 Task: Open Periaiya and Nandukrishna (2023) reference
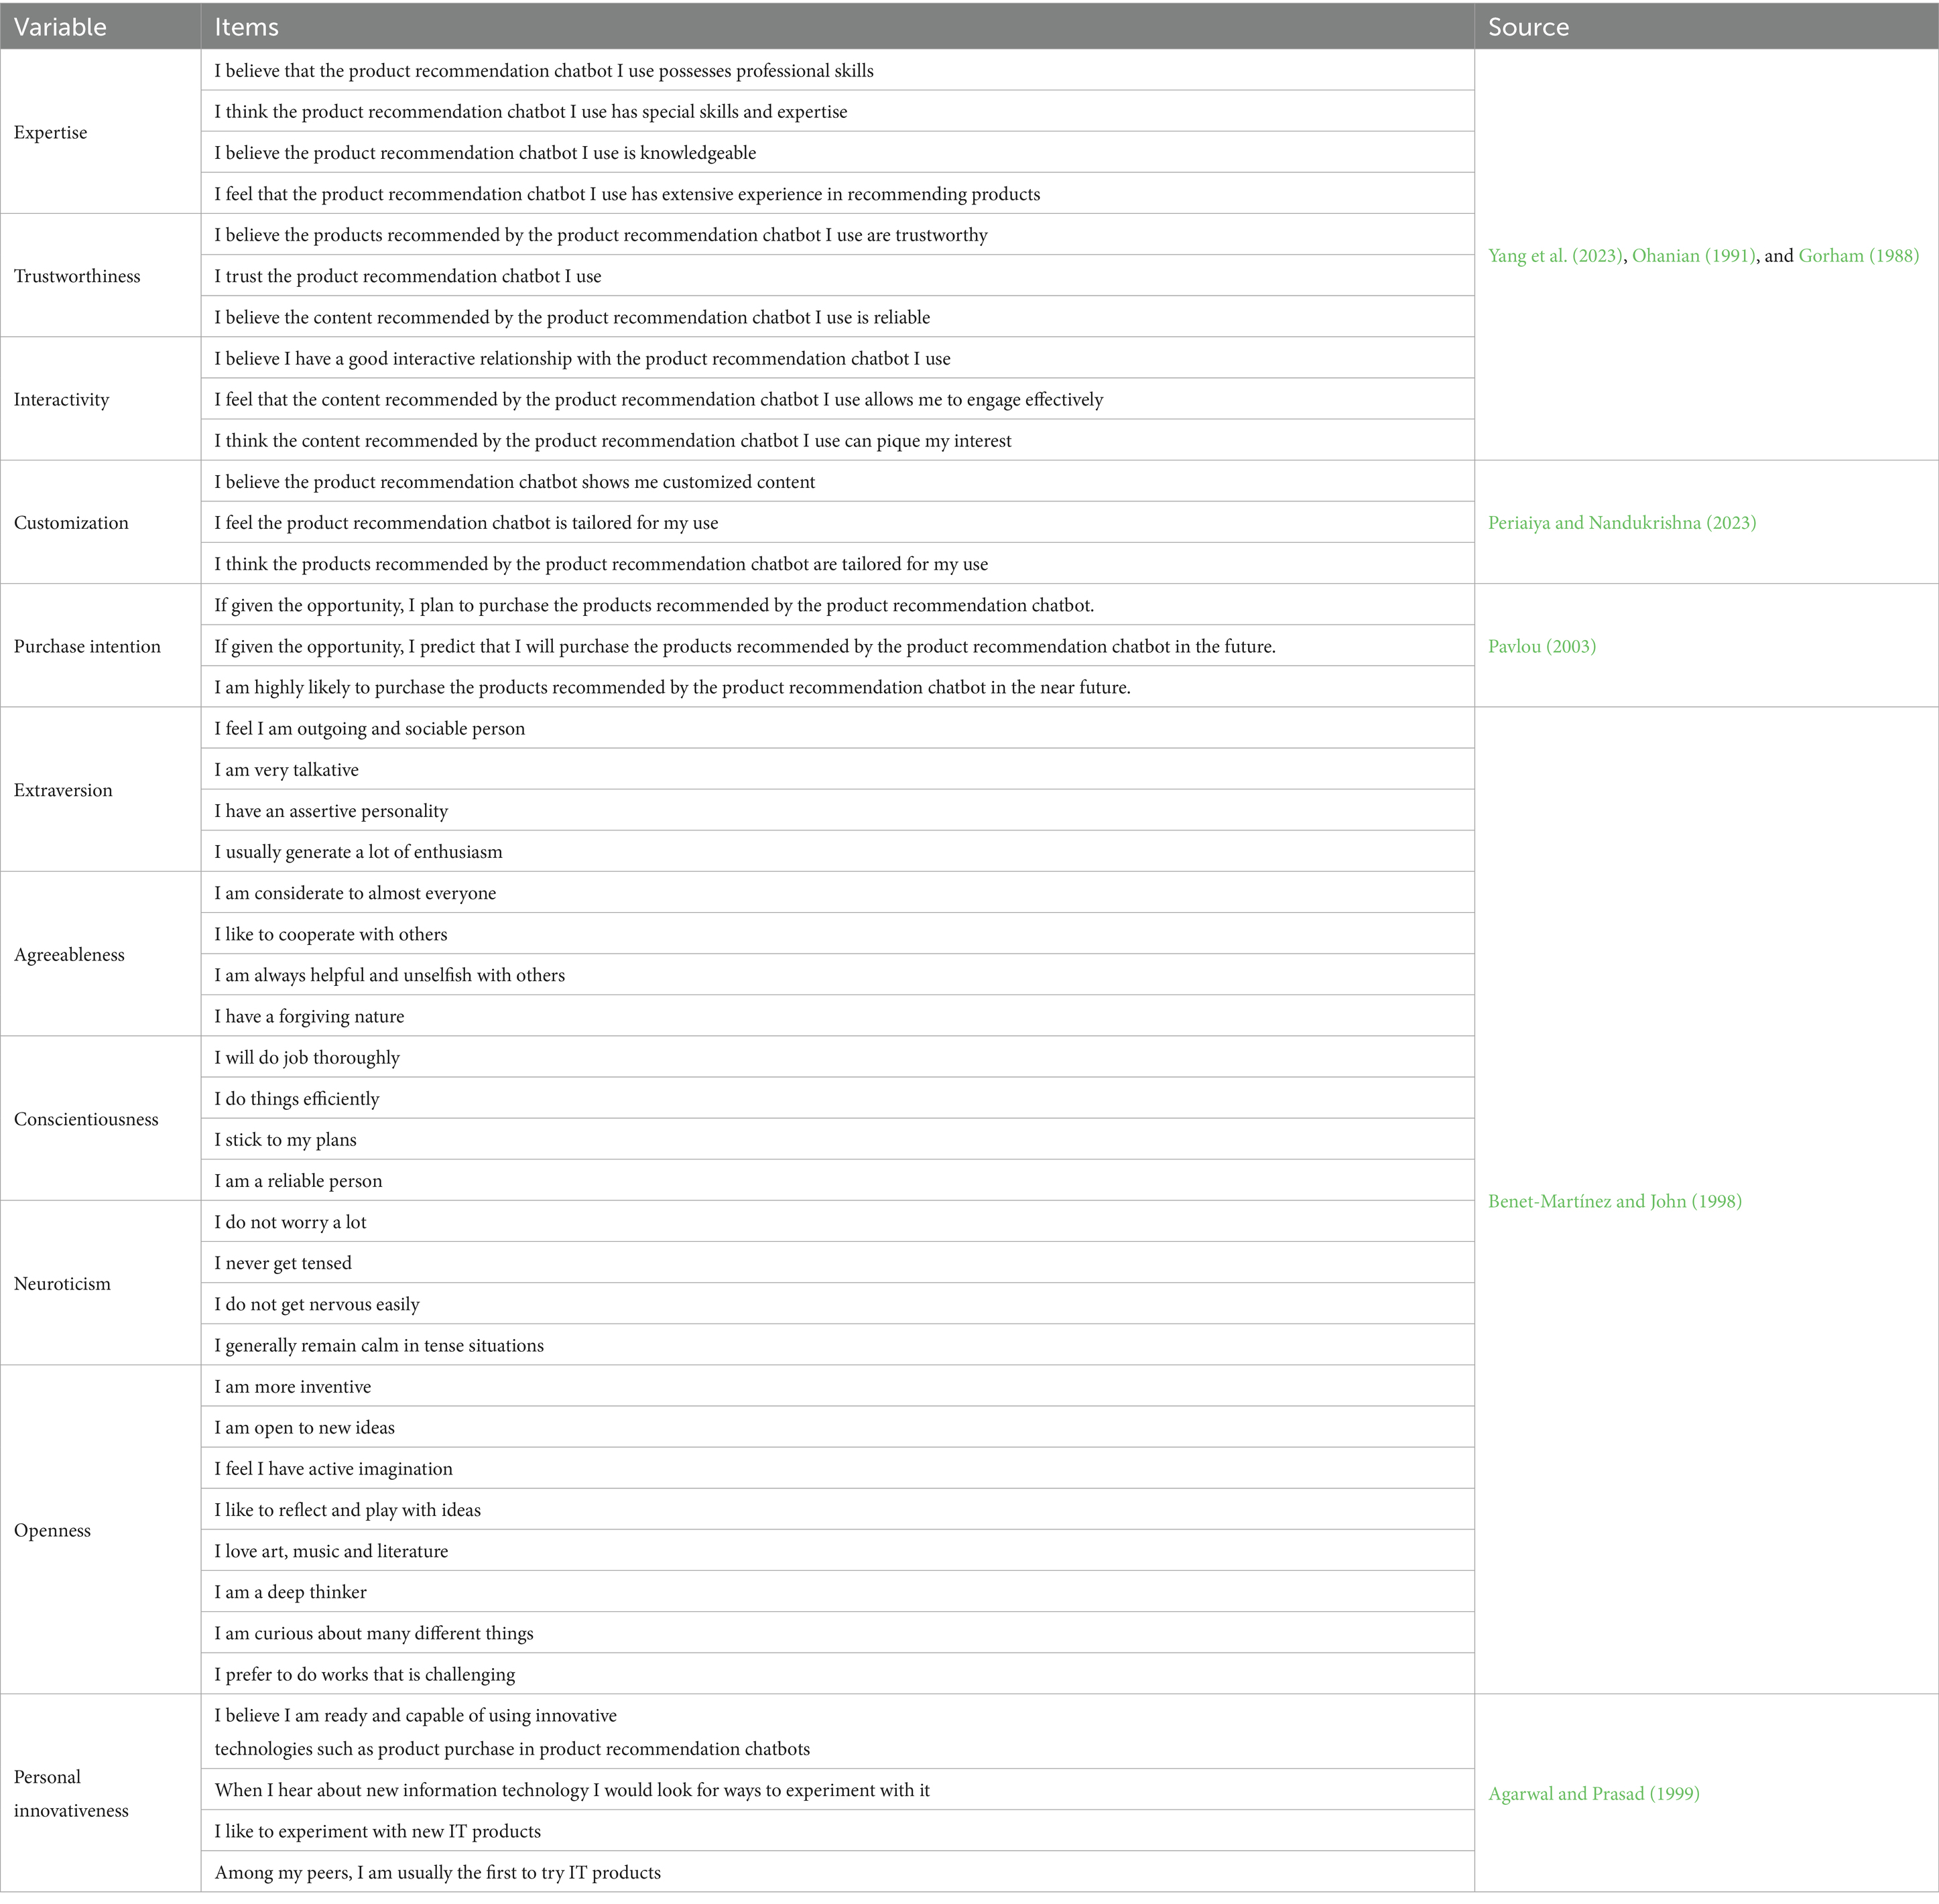[1622, 523]
